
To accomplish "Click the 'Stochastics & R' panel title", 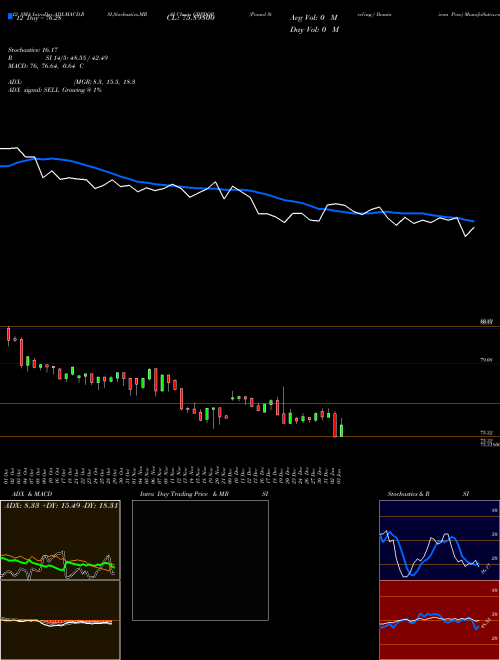I will click(408, 494).
